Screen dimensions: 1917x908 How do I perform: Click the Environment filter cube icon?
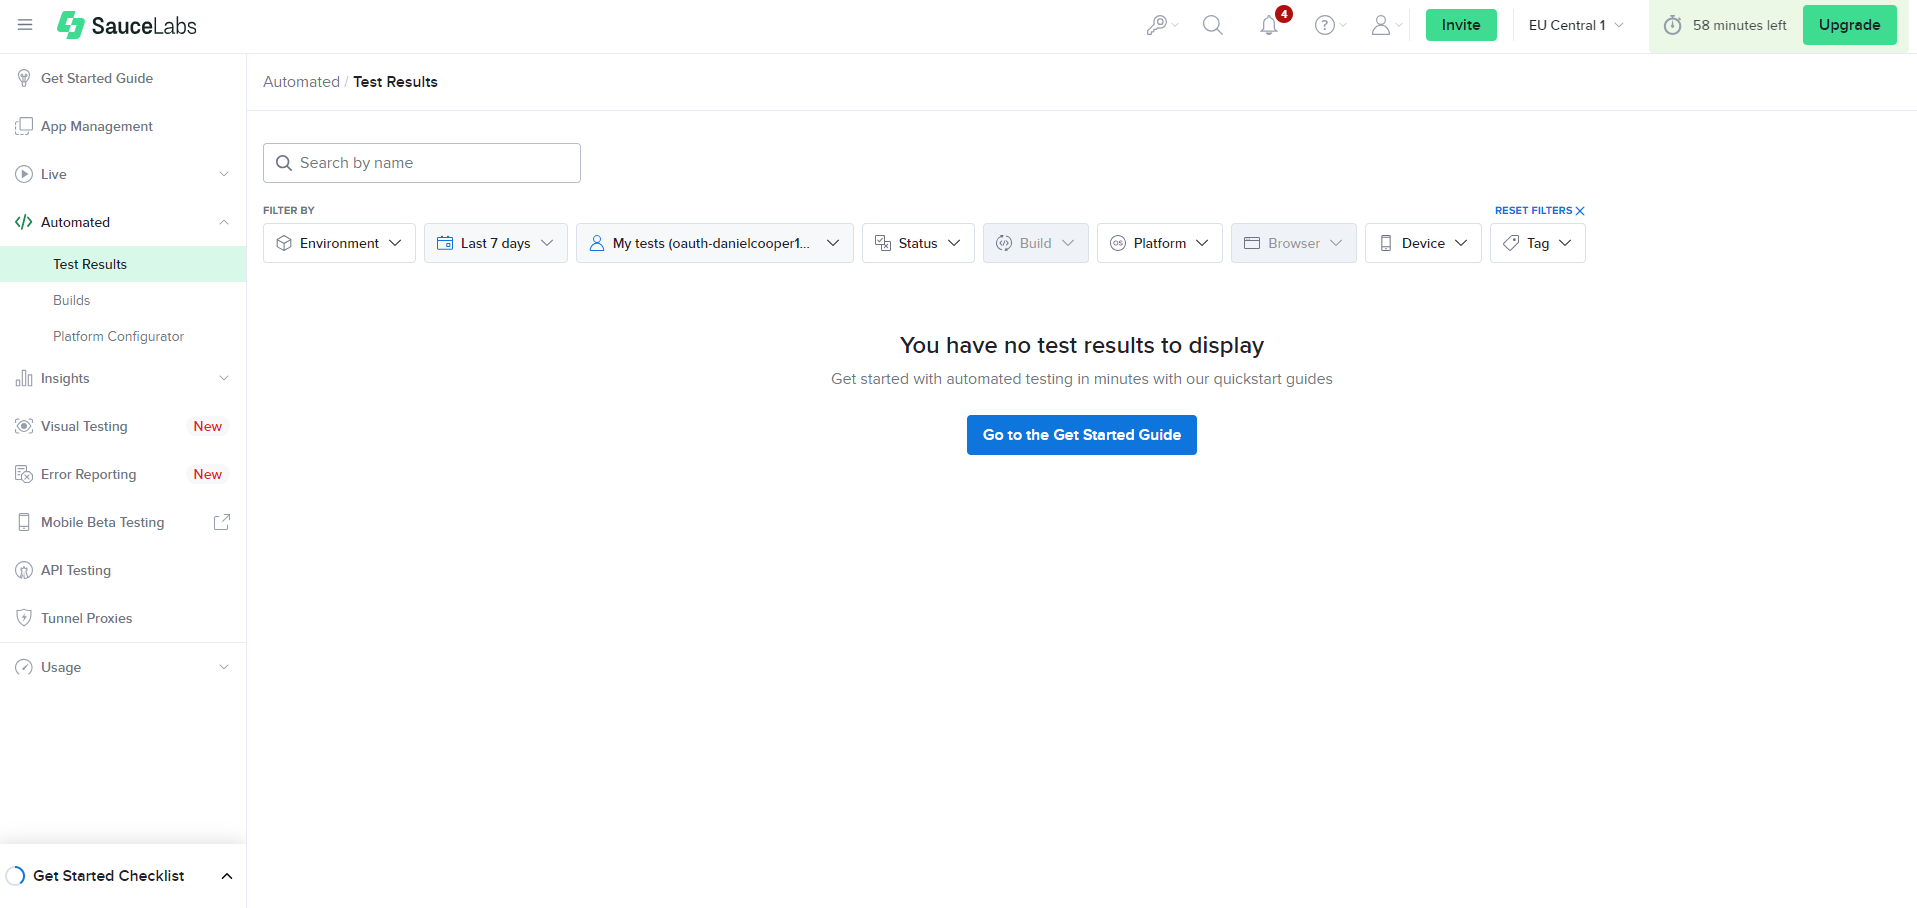click(284, 243)
